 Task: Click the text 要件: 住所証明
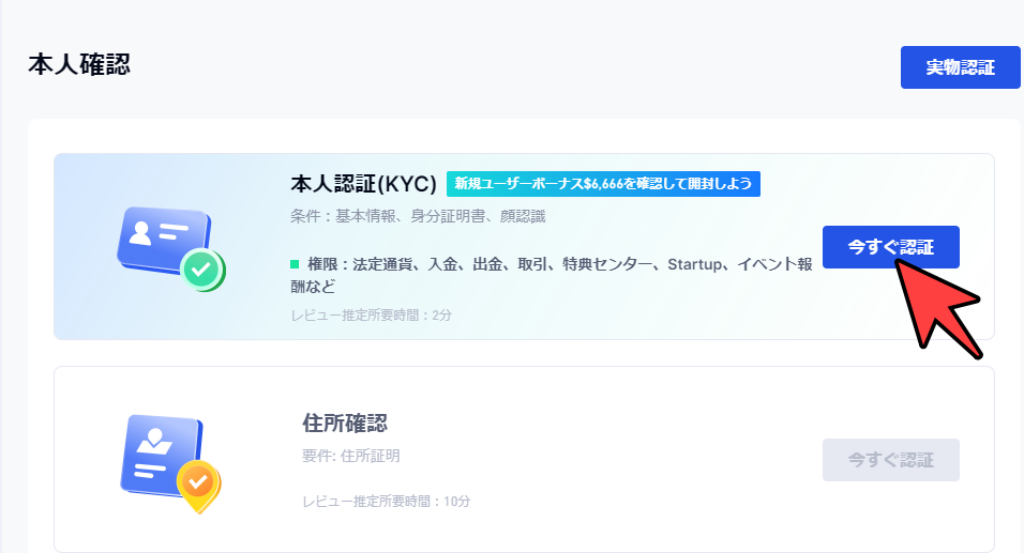click(351, 456)
